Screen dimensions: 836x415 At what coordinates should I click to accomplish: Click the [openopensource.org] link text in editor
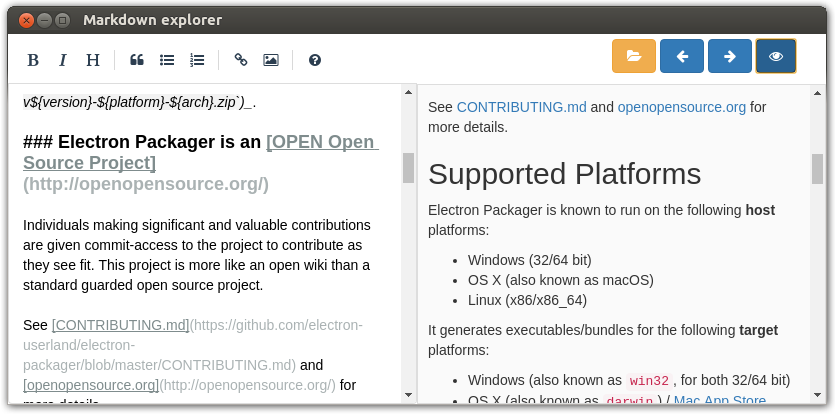(x=91, y=385)
